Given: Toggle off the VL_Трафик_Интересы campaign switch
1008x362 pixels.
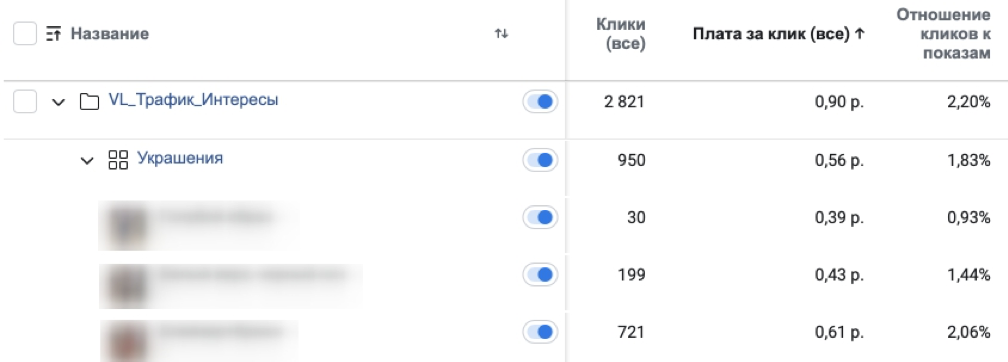Looking at the screenshot, I should pos(540,102).
